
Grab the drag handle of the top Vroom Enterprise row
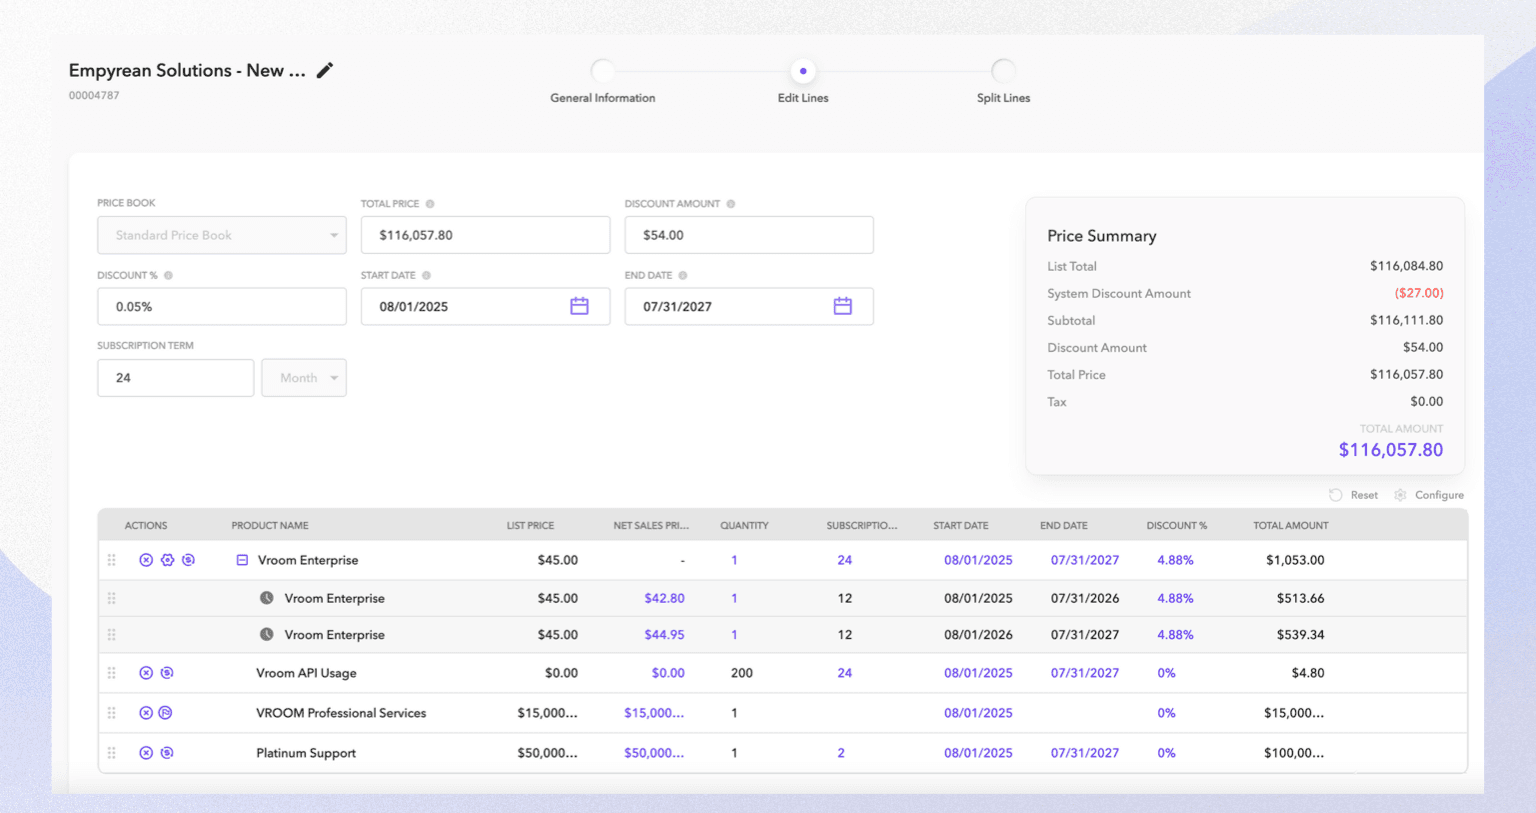pyautogui.click(x=112, y=560)
